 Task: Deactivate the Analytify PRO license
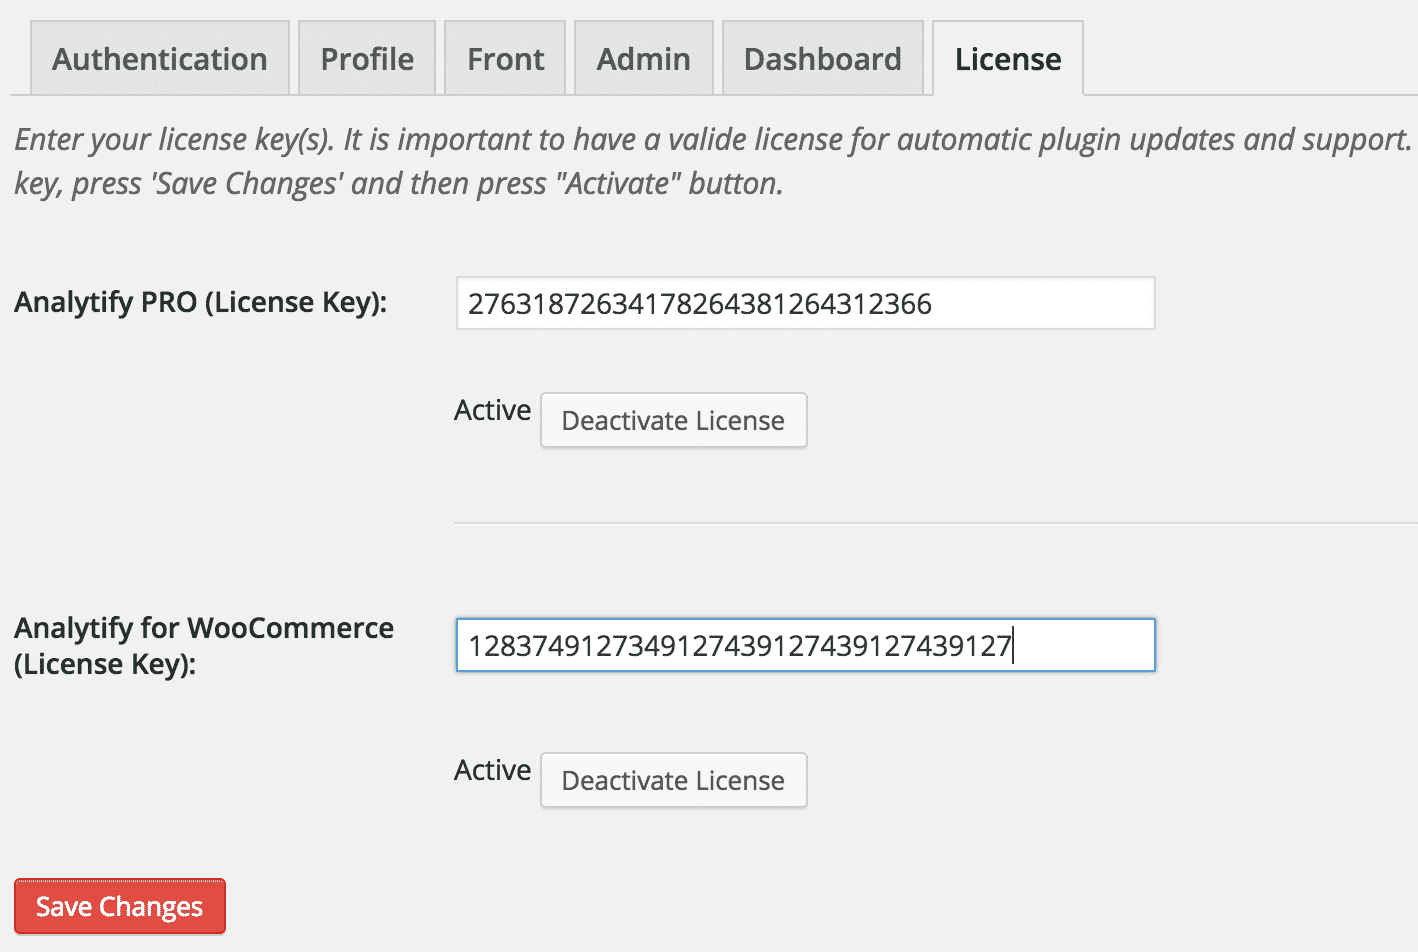[x=673, y=420]
